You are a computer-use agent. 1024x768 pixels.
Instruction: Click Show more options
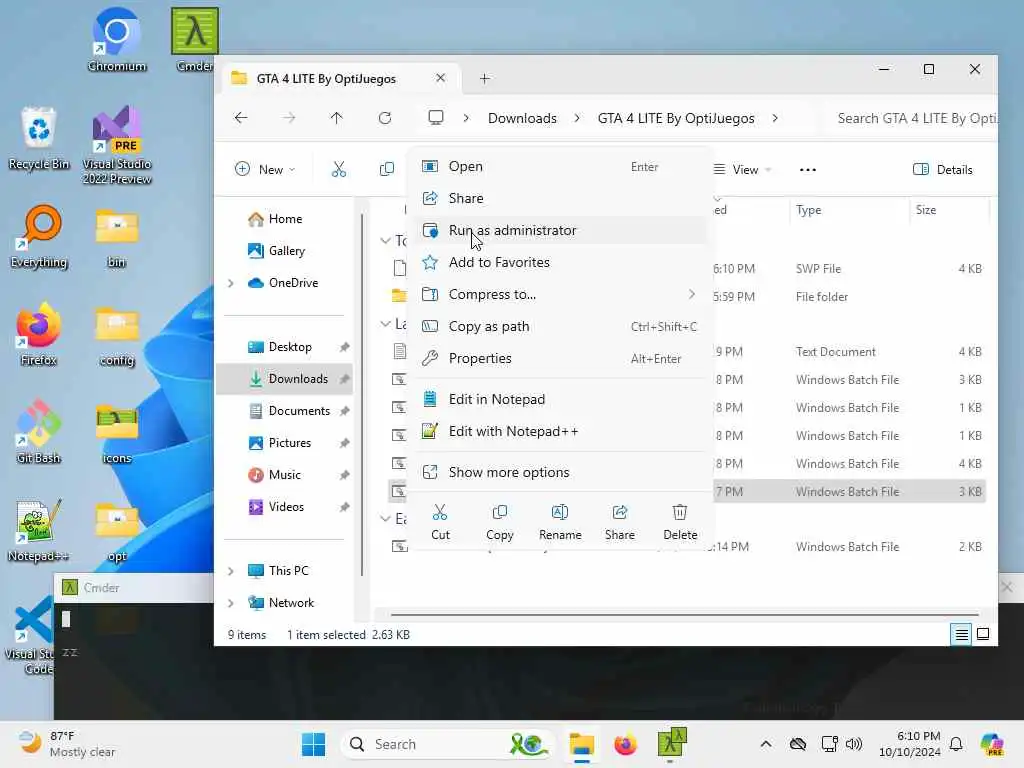[x=559, y=472]
